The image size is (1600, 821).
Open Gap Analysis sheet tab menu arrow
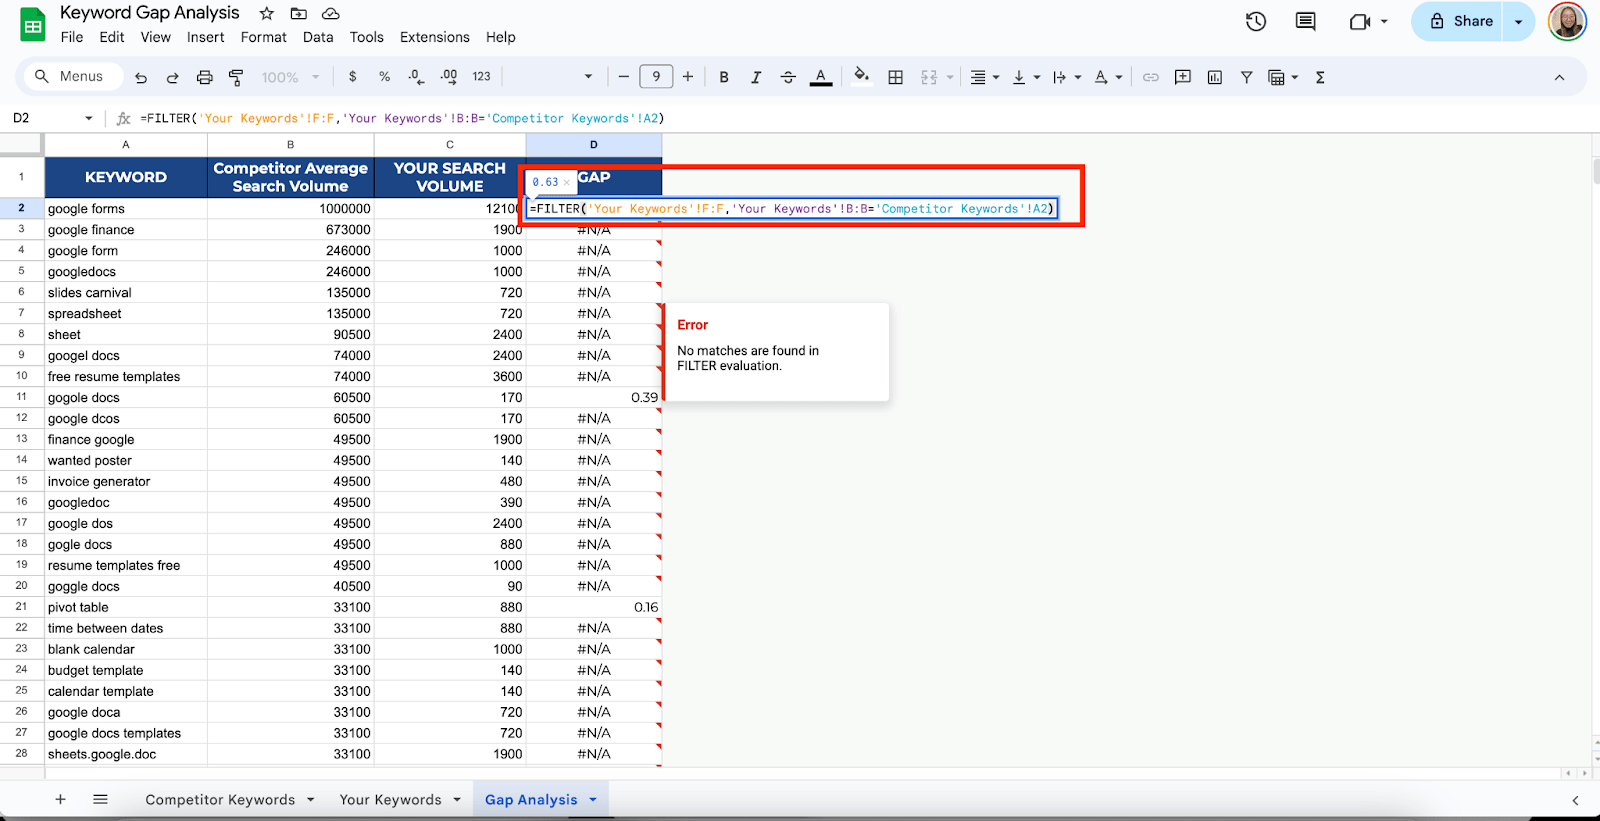coord(593,800)
